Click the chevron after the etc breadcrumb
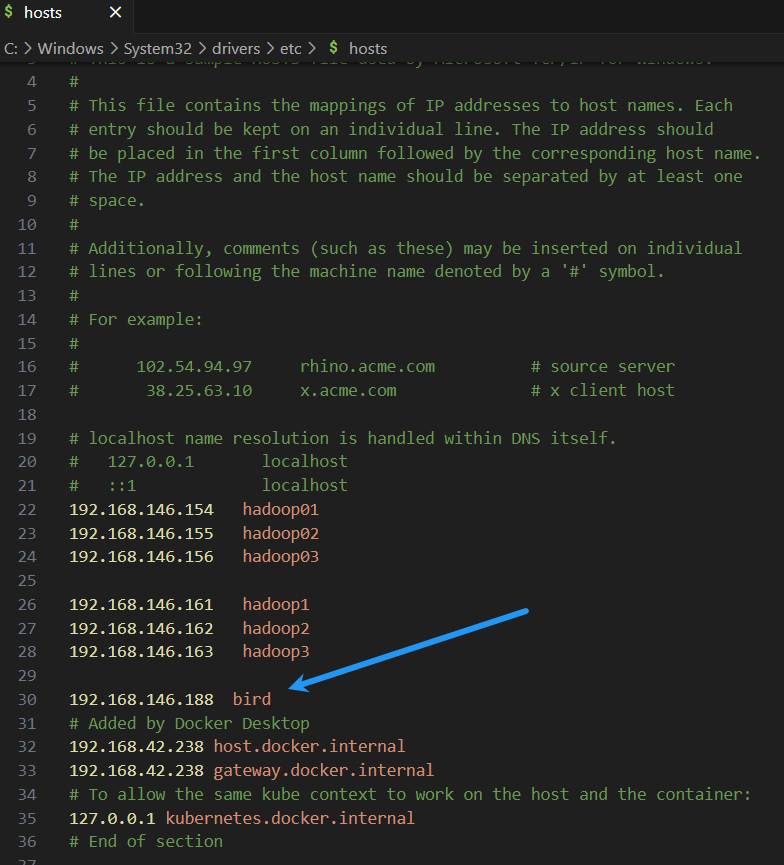Viewport: 784px width, 865px height. [312, 49]
